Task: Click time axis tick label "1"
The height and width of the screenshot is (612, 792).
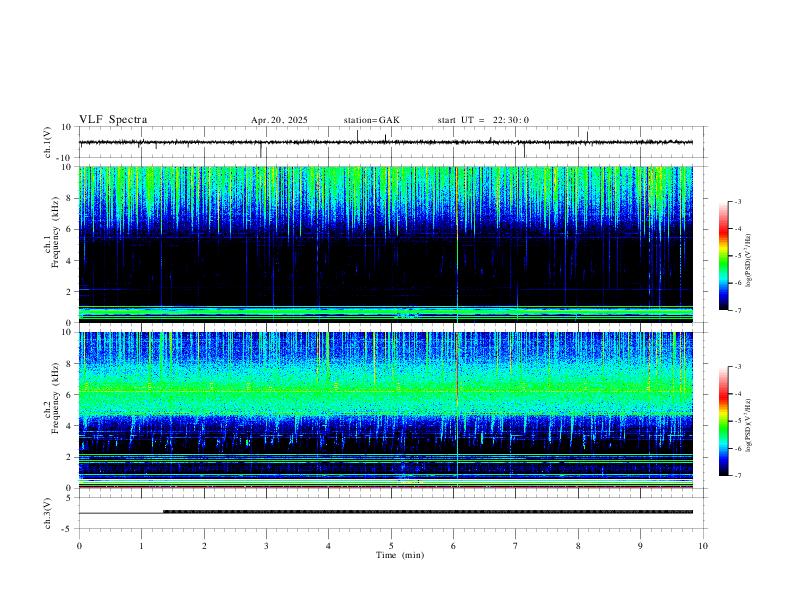Action: (141, 546)
